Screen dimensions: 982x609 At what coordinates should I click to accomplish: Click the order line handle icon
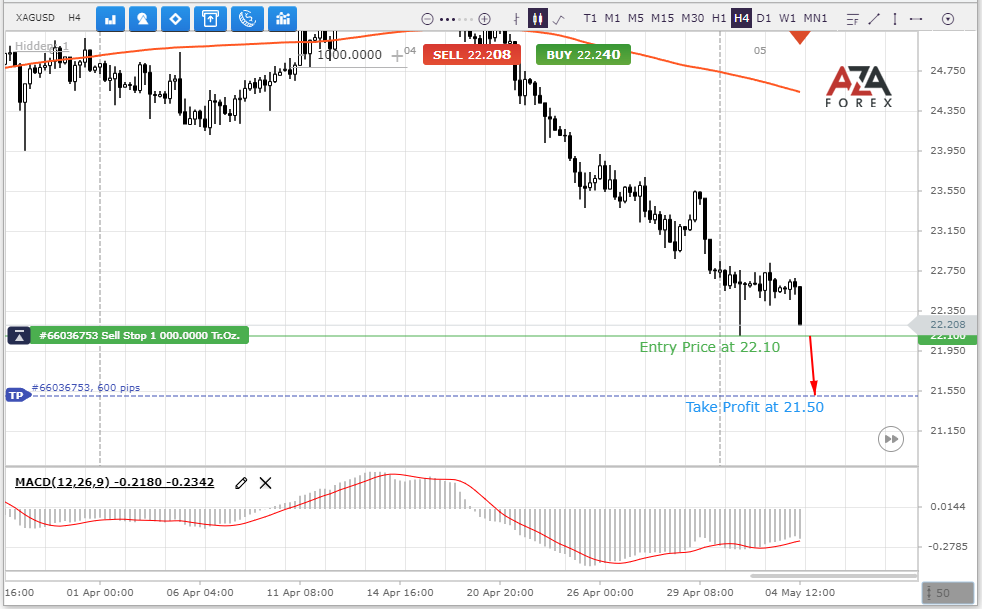(19, 336)
